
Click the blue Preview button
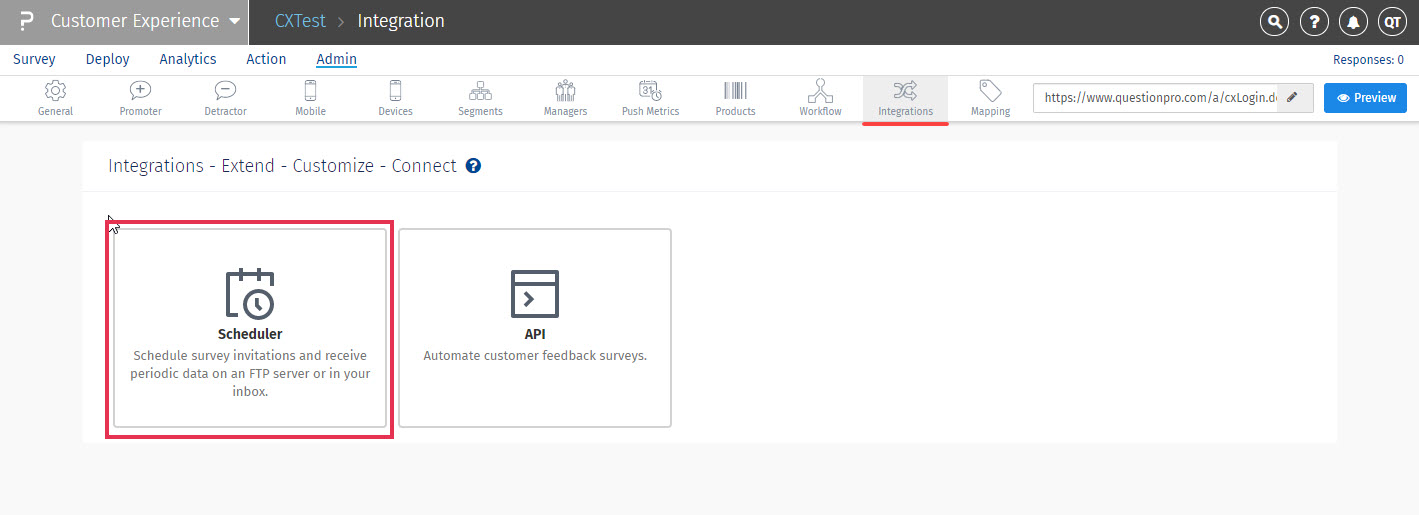[1365, 98]
